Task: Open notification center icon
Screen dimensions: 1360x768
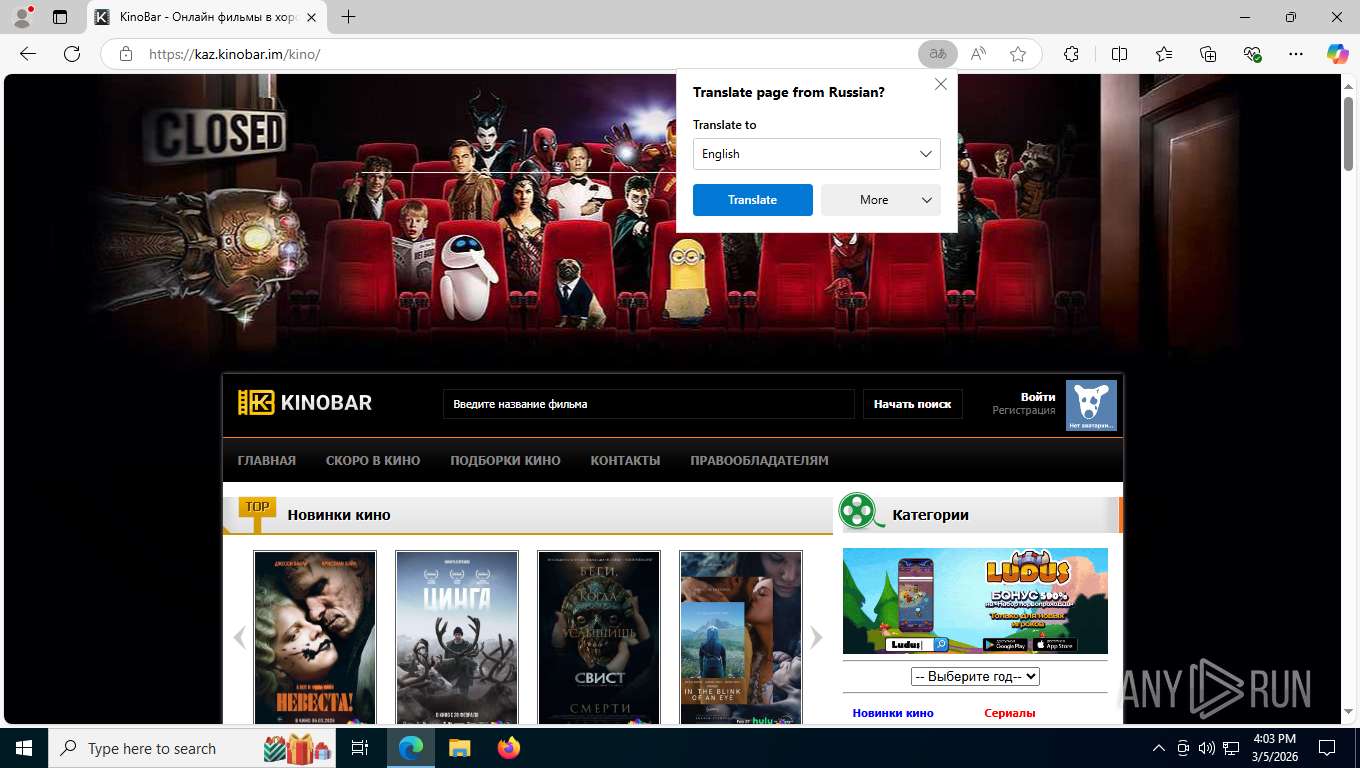Action: coord(1327,748)
